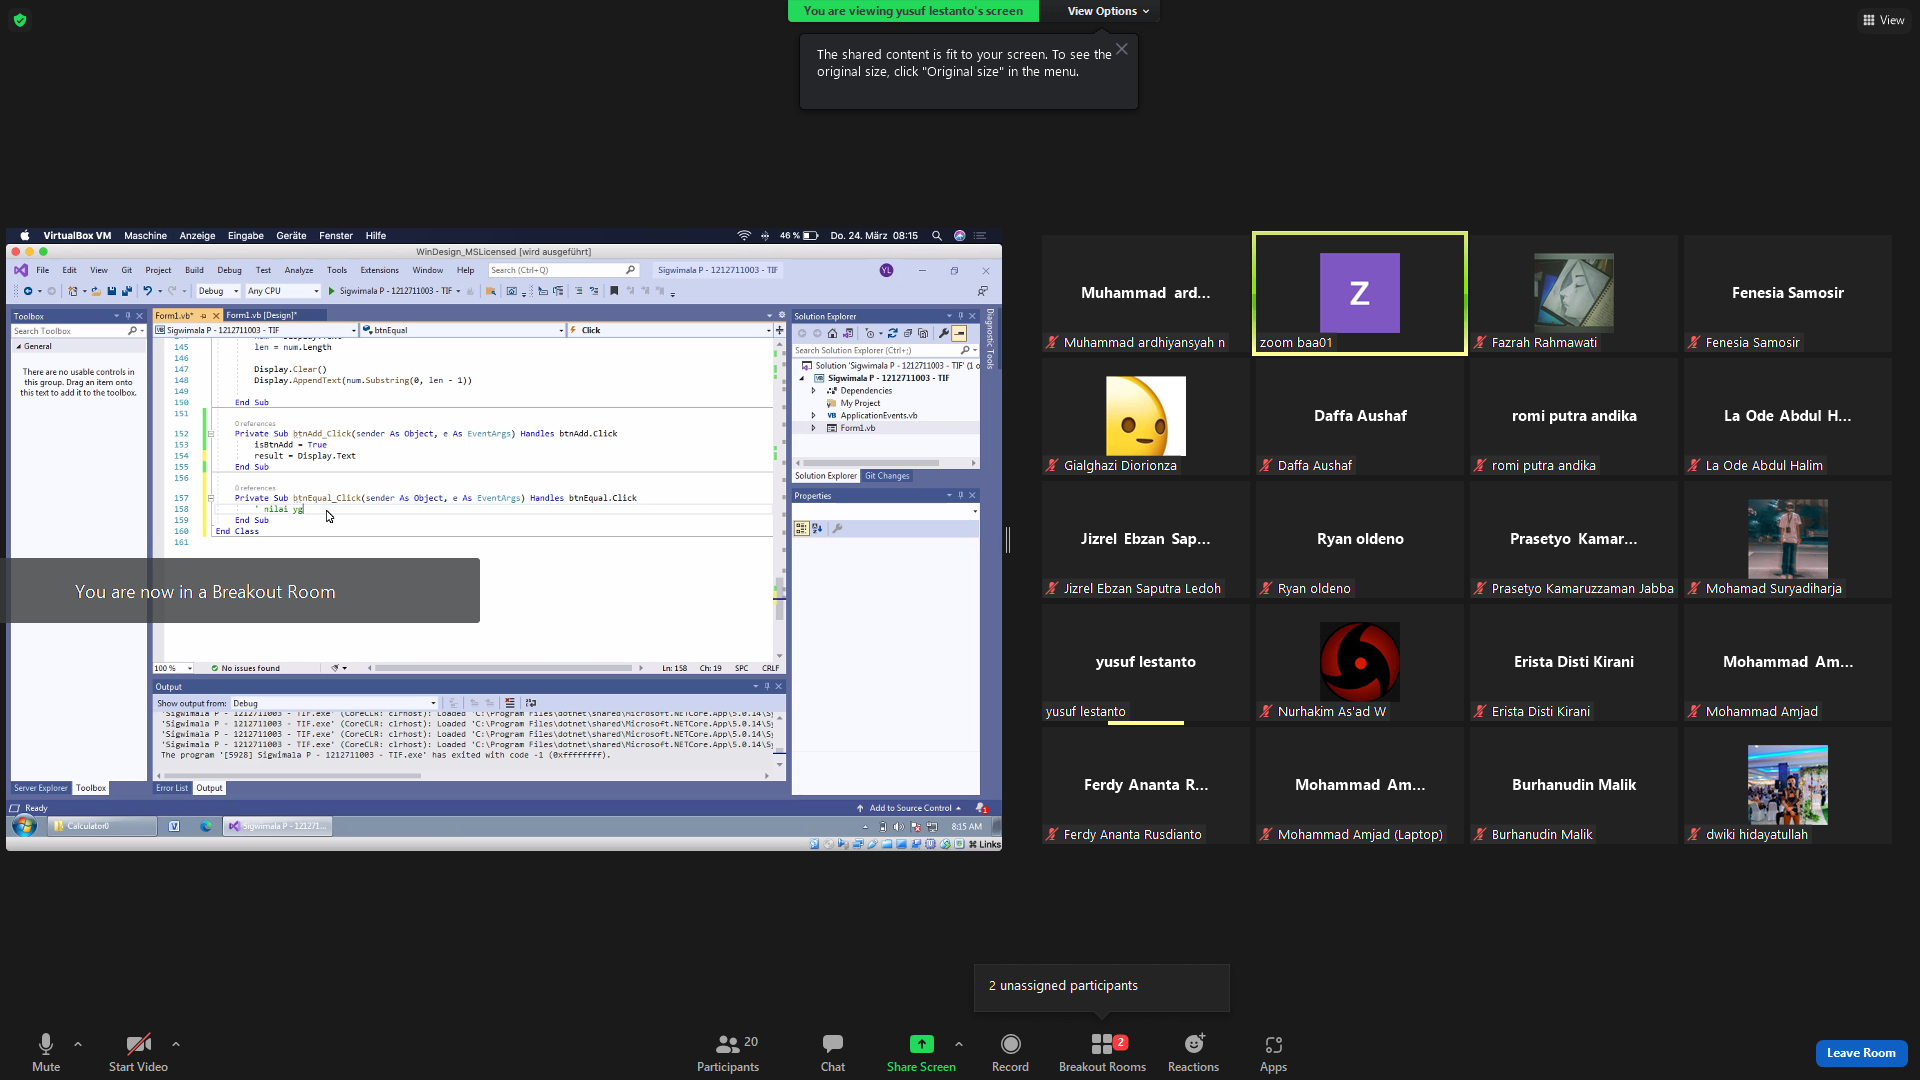Start recording with the Record button

(x=1010, y=1052)
